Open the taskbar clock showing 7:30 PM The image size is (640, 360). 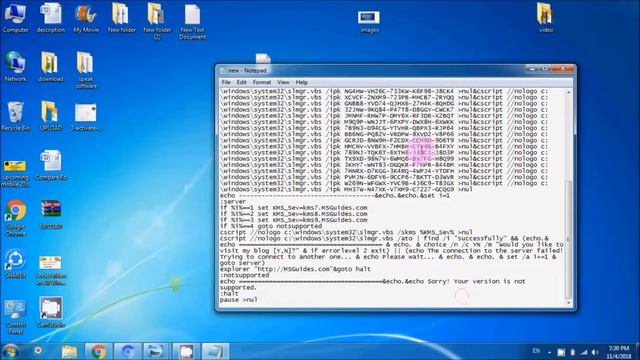point(619,352)
